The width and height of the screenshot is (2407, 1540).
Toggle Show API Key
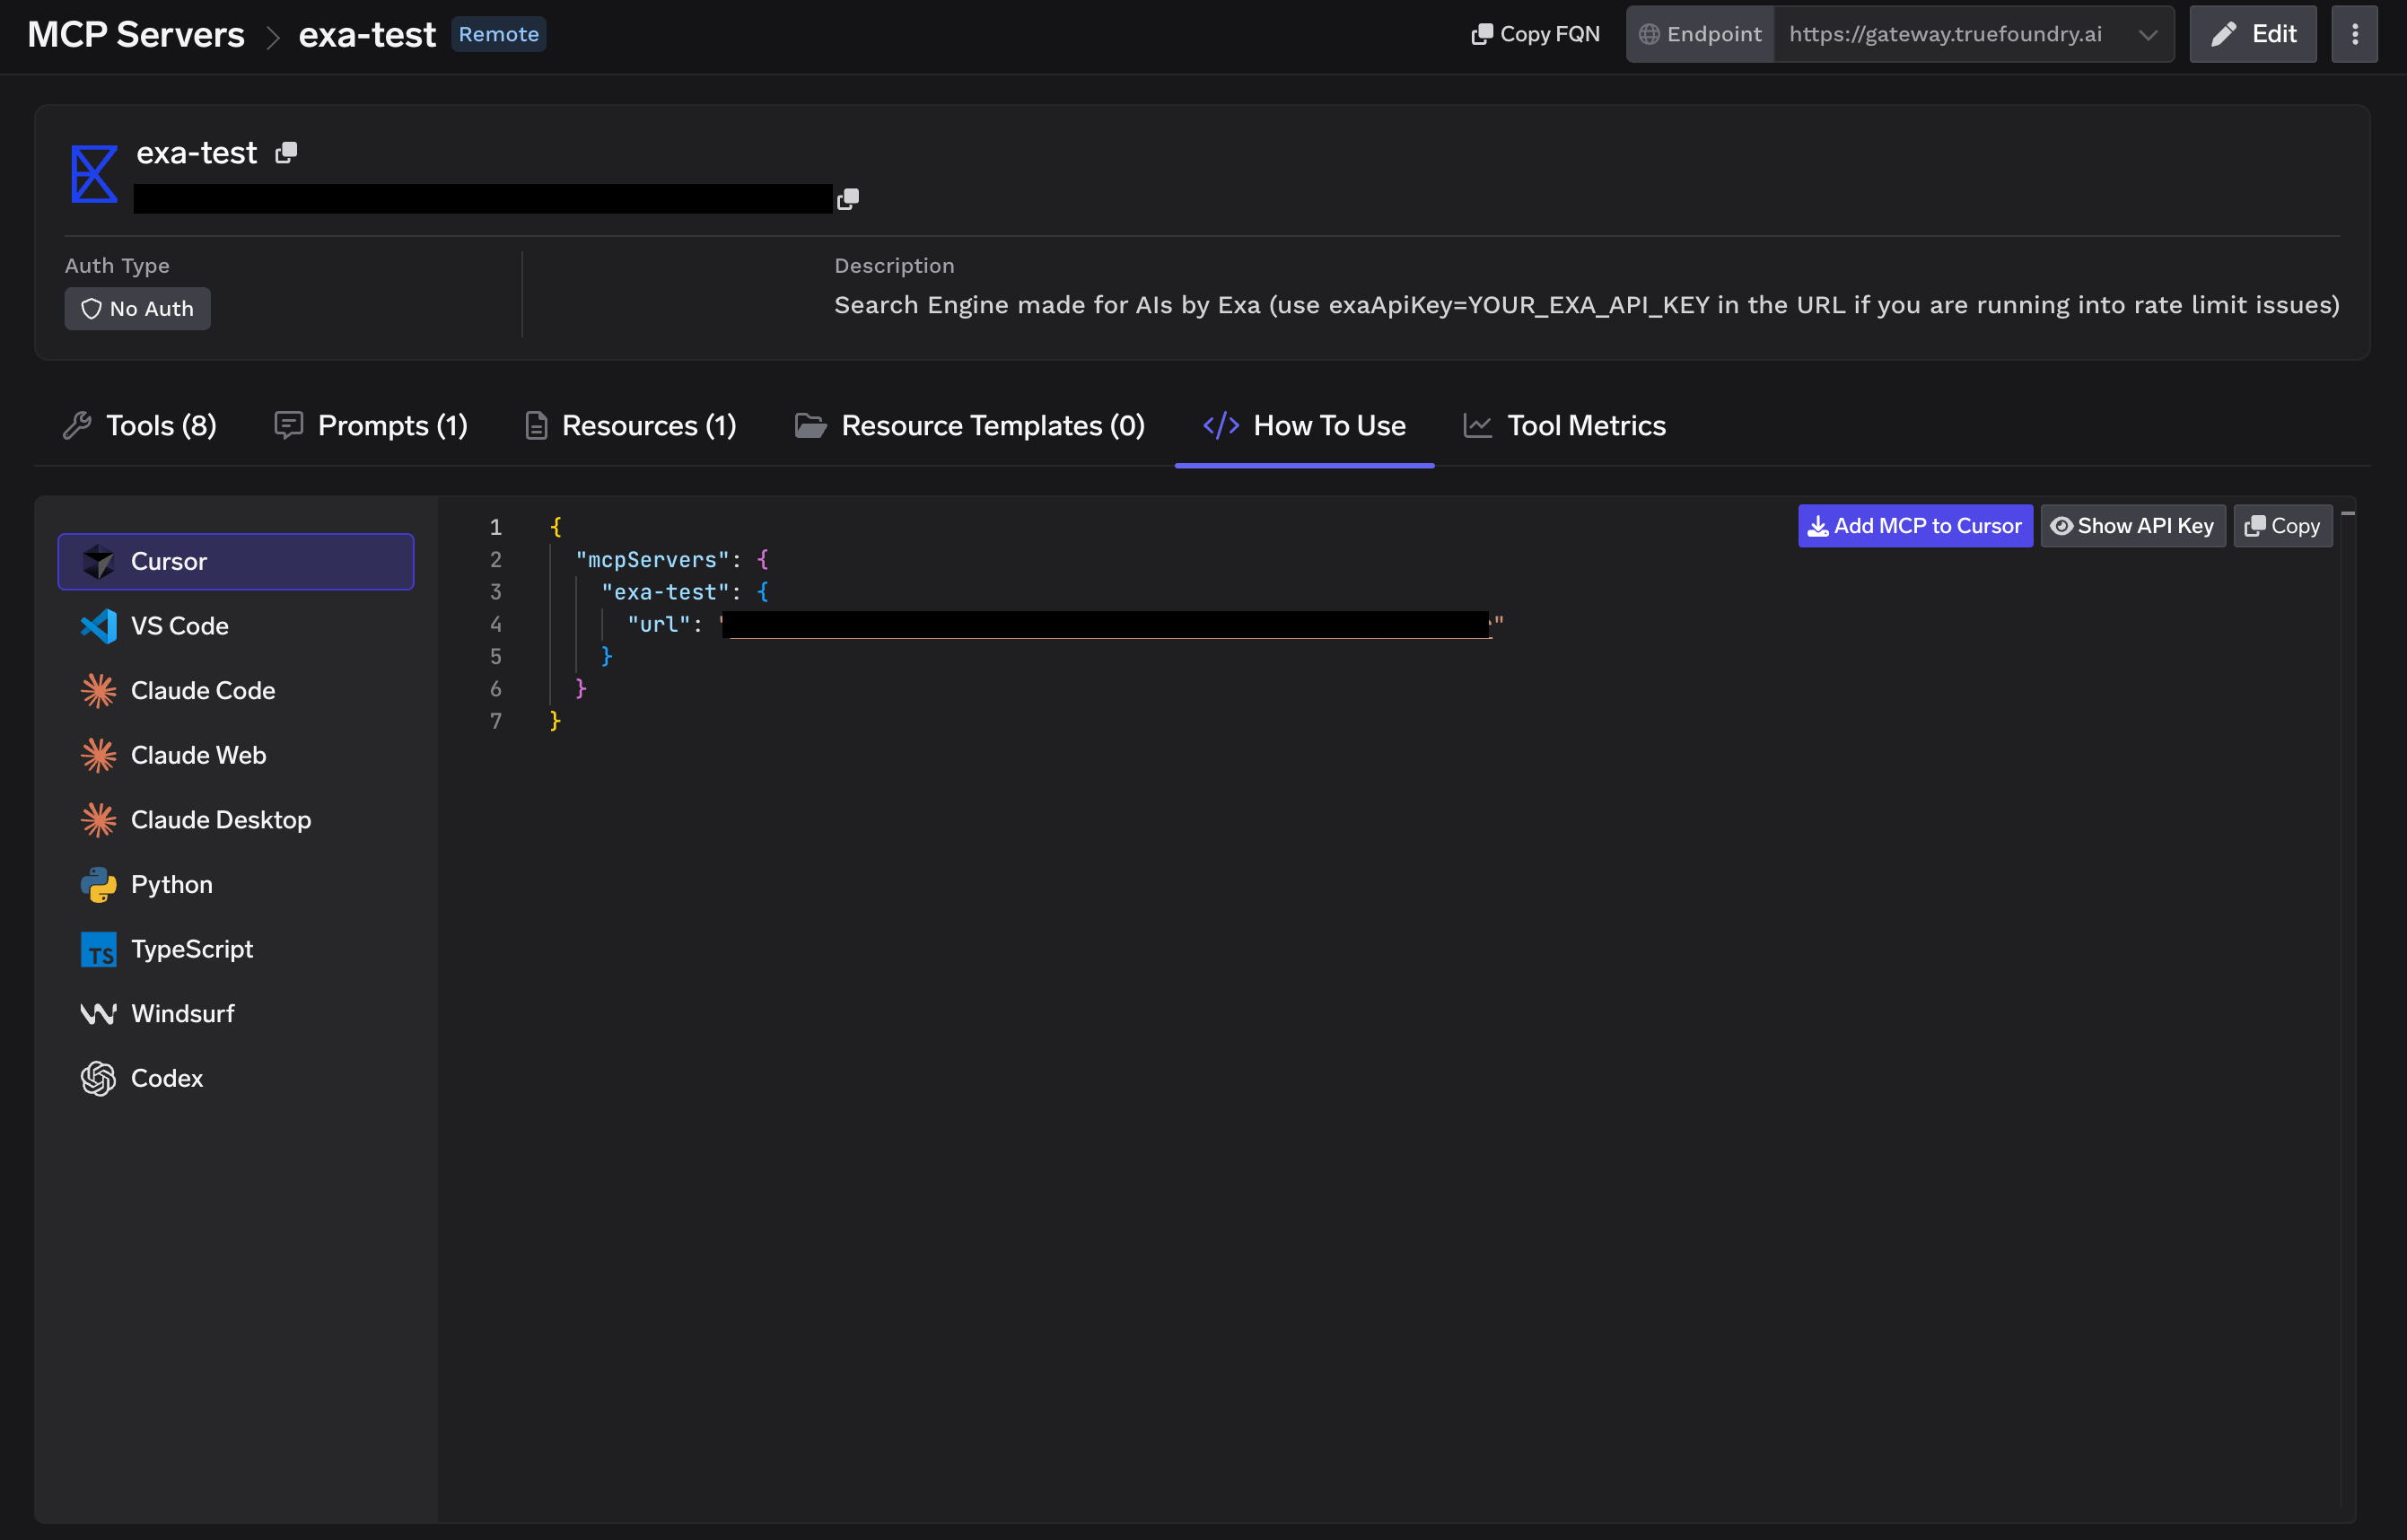(2132, 526)
